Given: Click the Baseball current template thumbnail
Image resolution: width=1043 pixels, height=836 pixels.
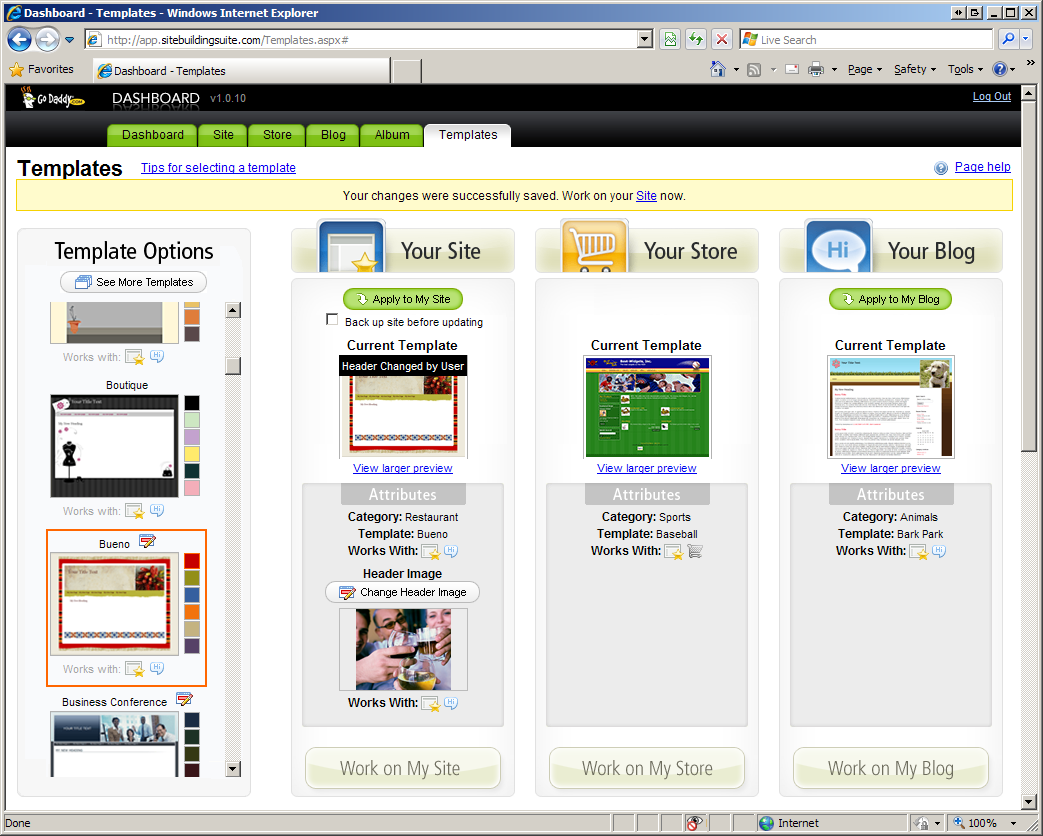Looking at the screenshot, I should (647, 406).
